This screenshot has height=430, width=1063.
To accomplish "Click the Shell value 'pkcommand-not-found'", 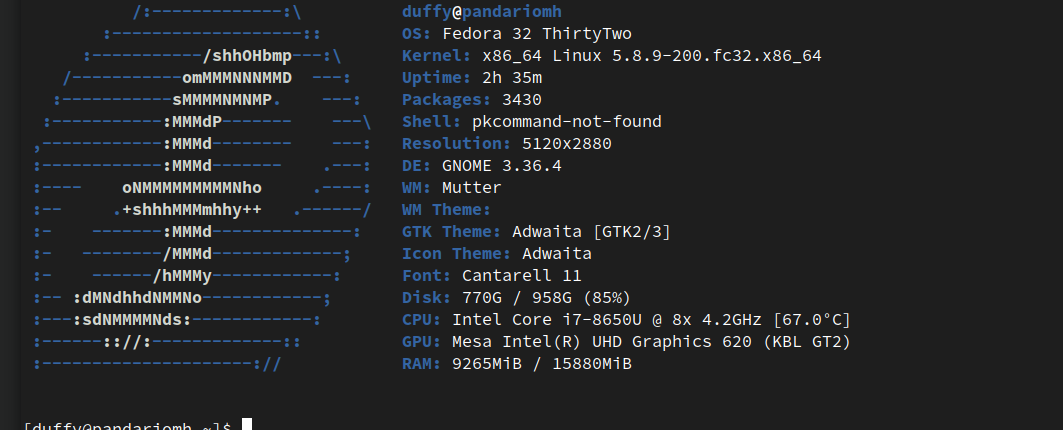I will click(x=567, y=122).
